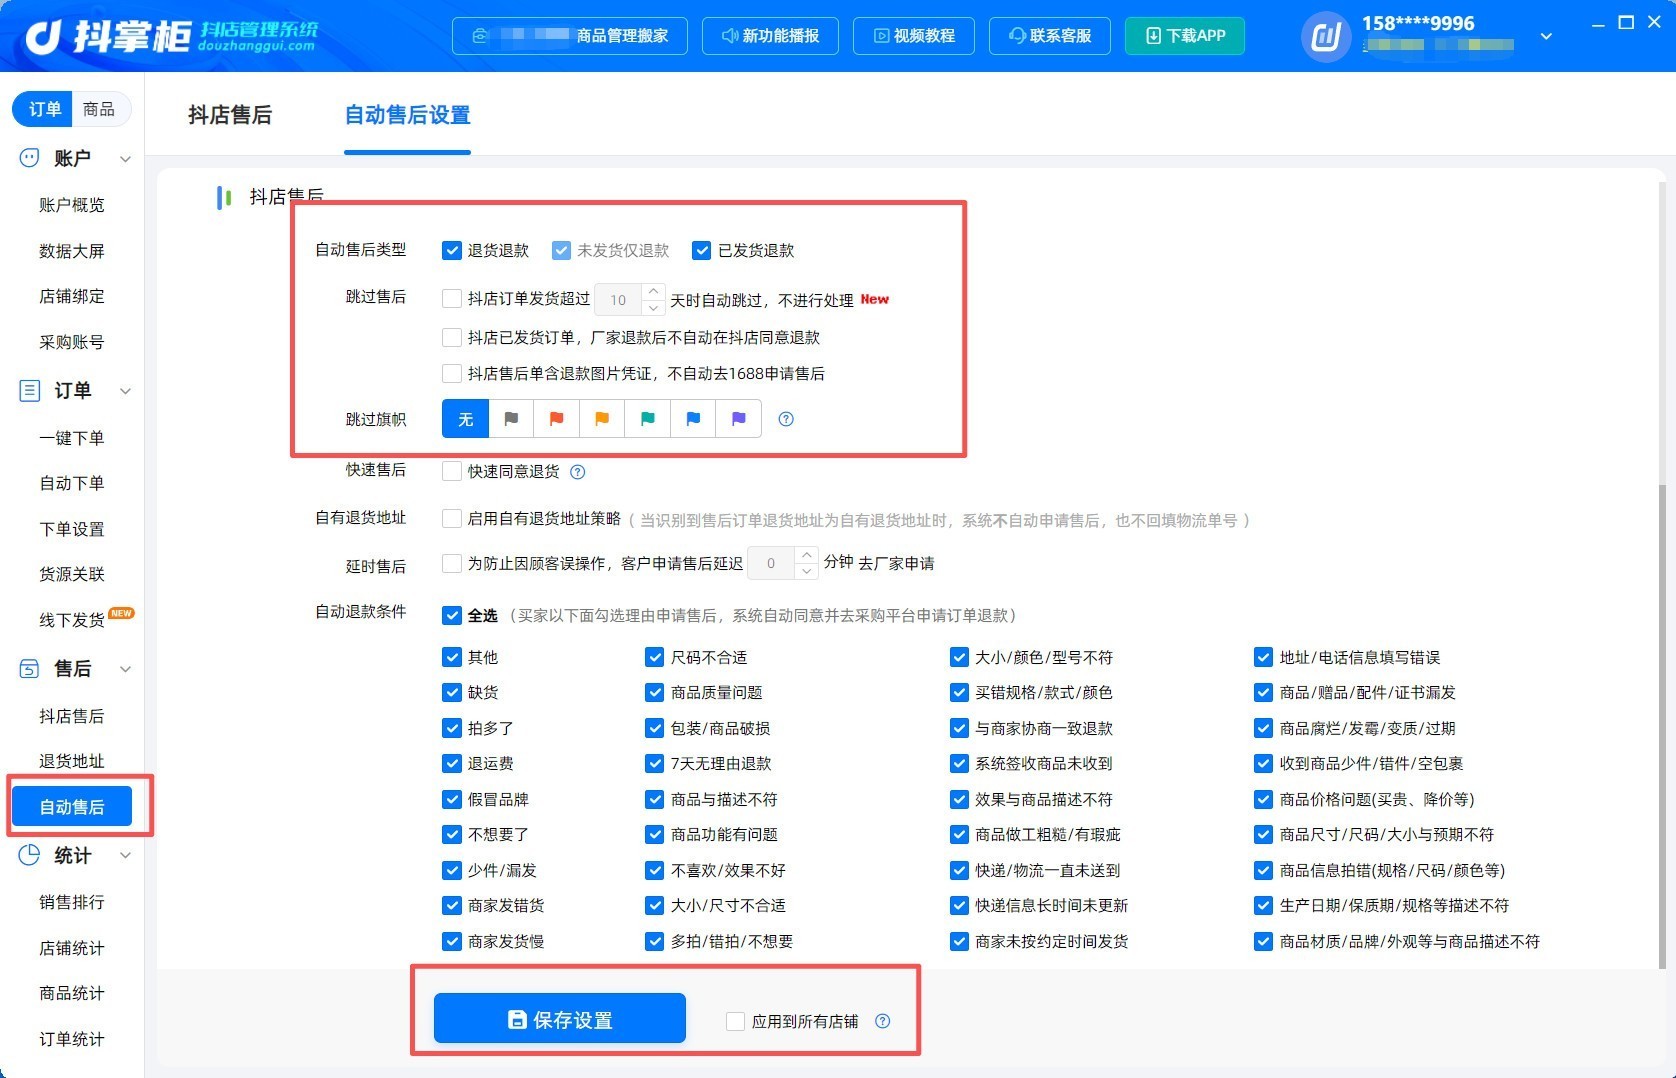Screen dimensions: 1676x1078
Task: Click the user avatar logo
Action: click(x=1326, y=37)
